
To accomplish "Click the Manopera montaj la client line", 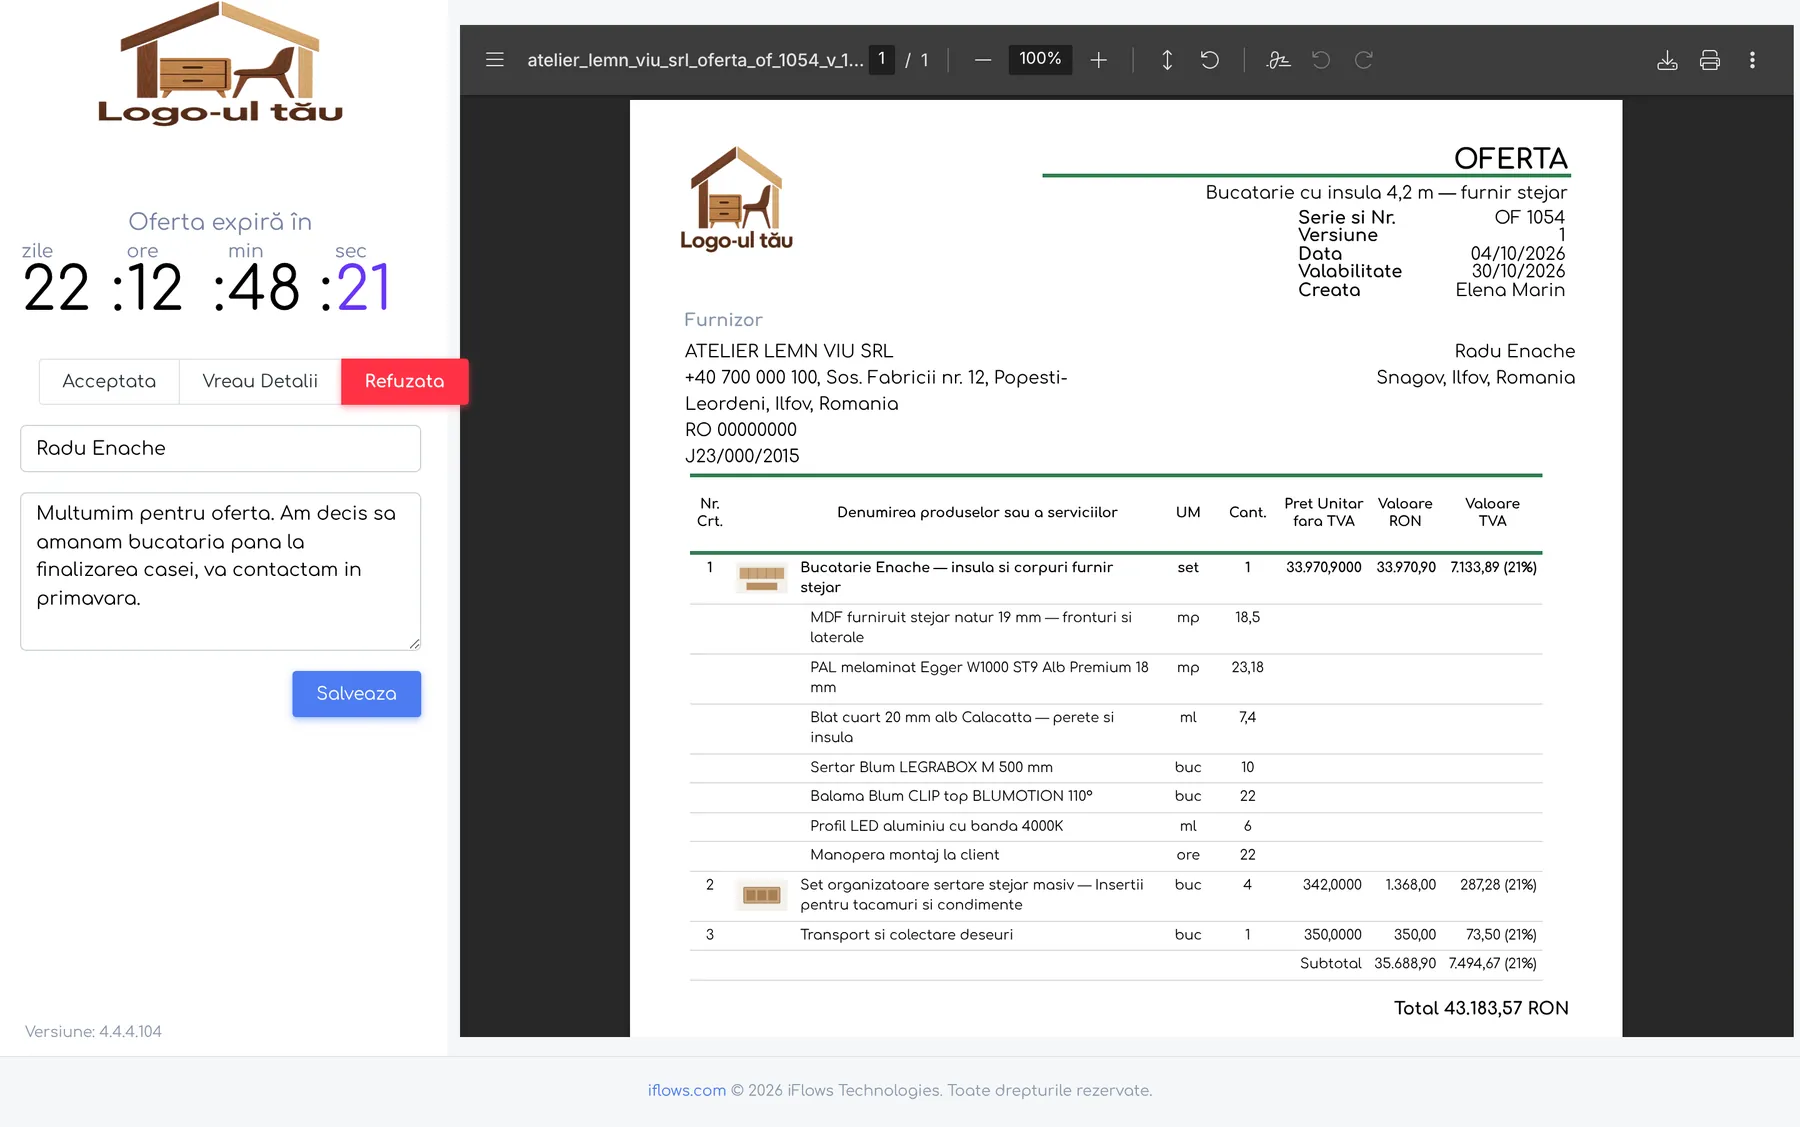I will [904, 855].
